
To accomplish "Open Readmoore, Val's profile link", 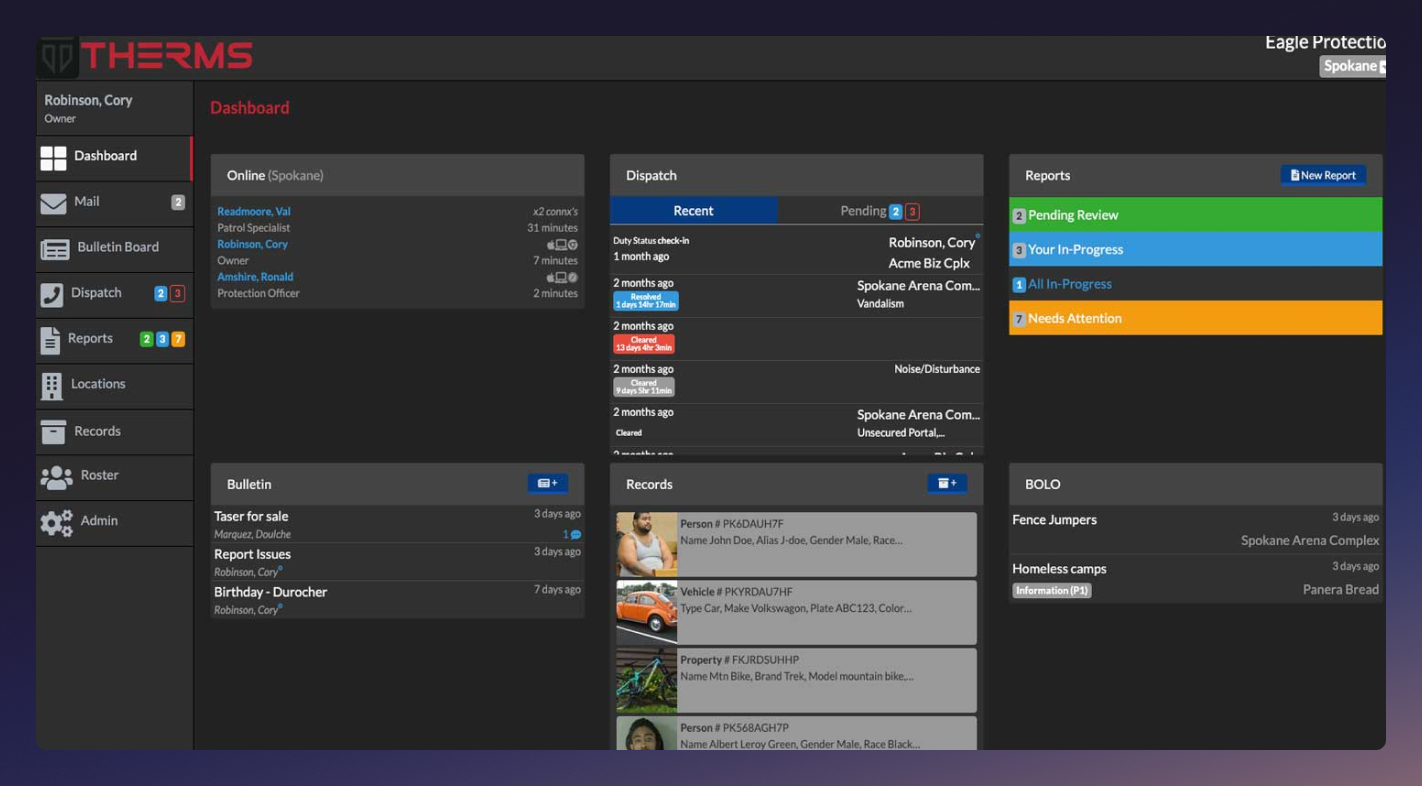I will 252,211.
